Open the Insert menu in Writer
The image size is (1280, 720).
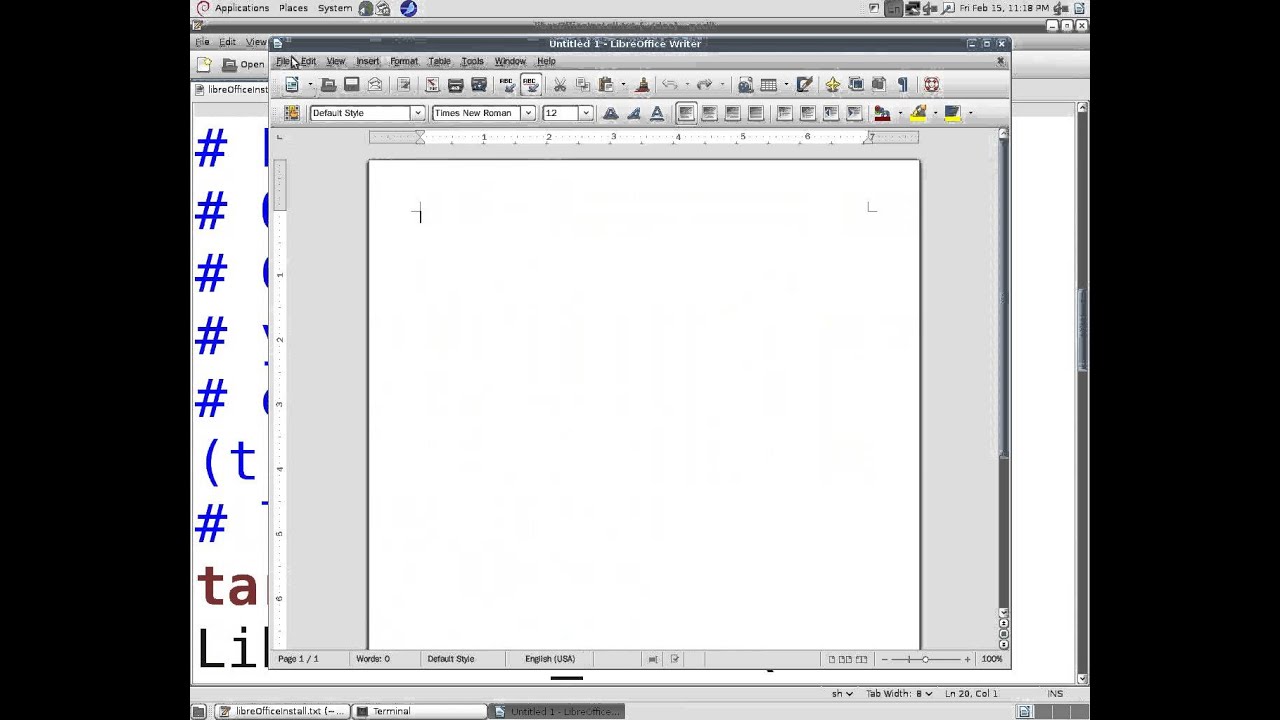[368, 61]
